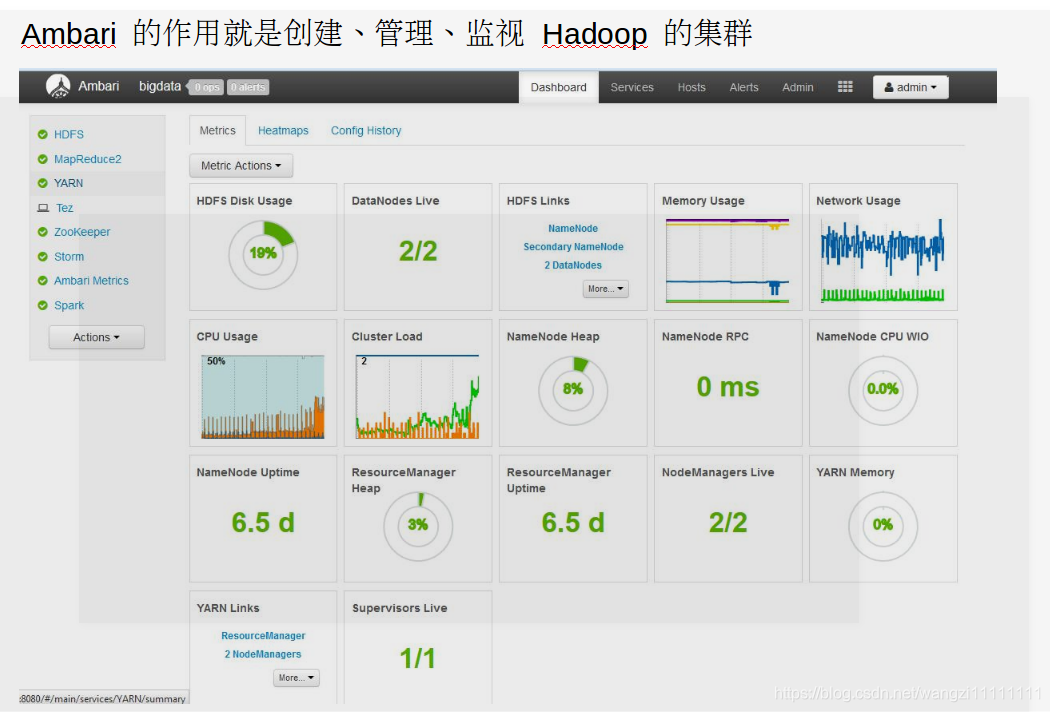Image resolution: width=1050 pixels, height=712 pixels.
Task: Open Tez service in sidebar
Action: [64, 208]
